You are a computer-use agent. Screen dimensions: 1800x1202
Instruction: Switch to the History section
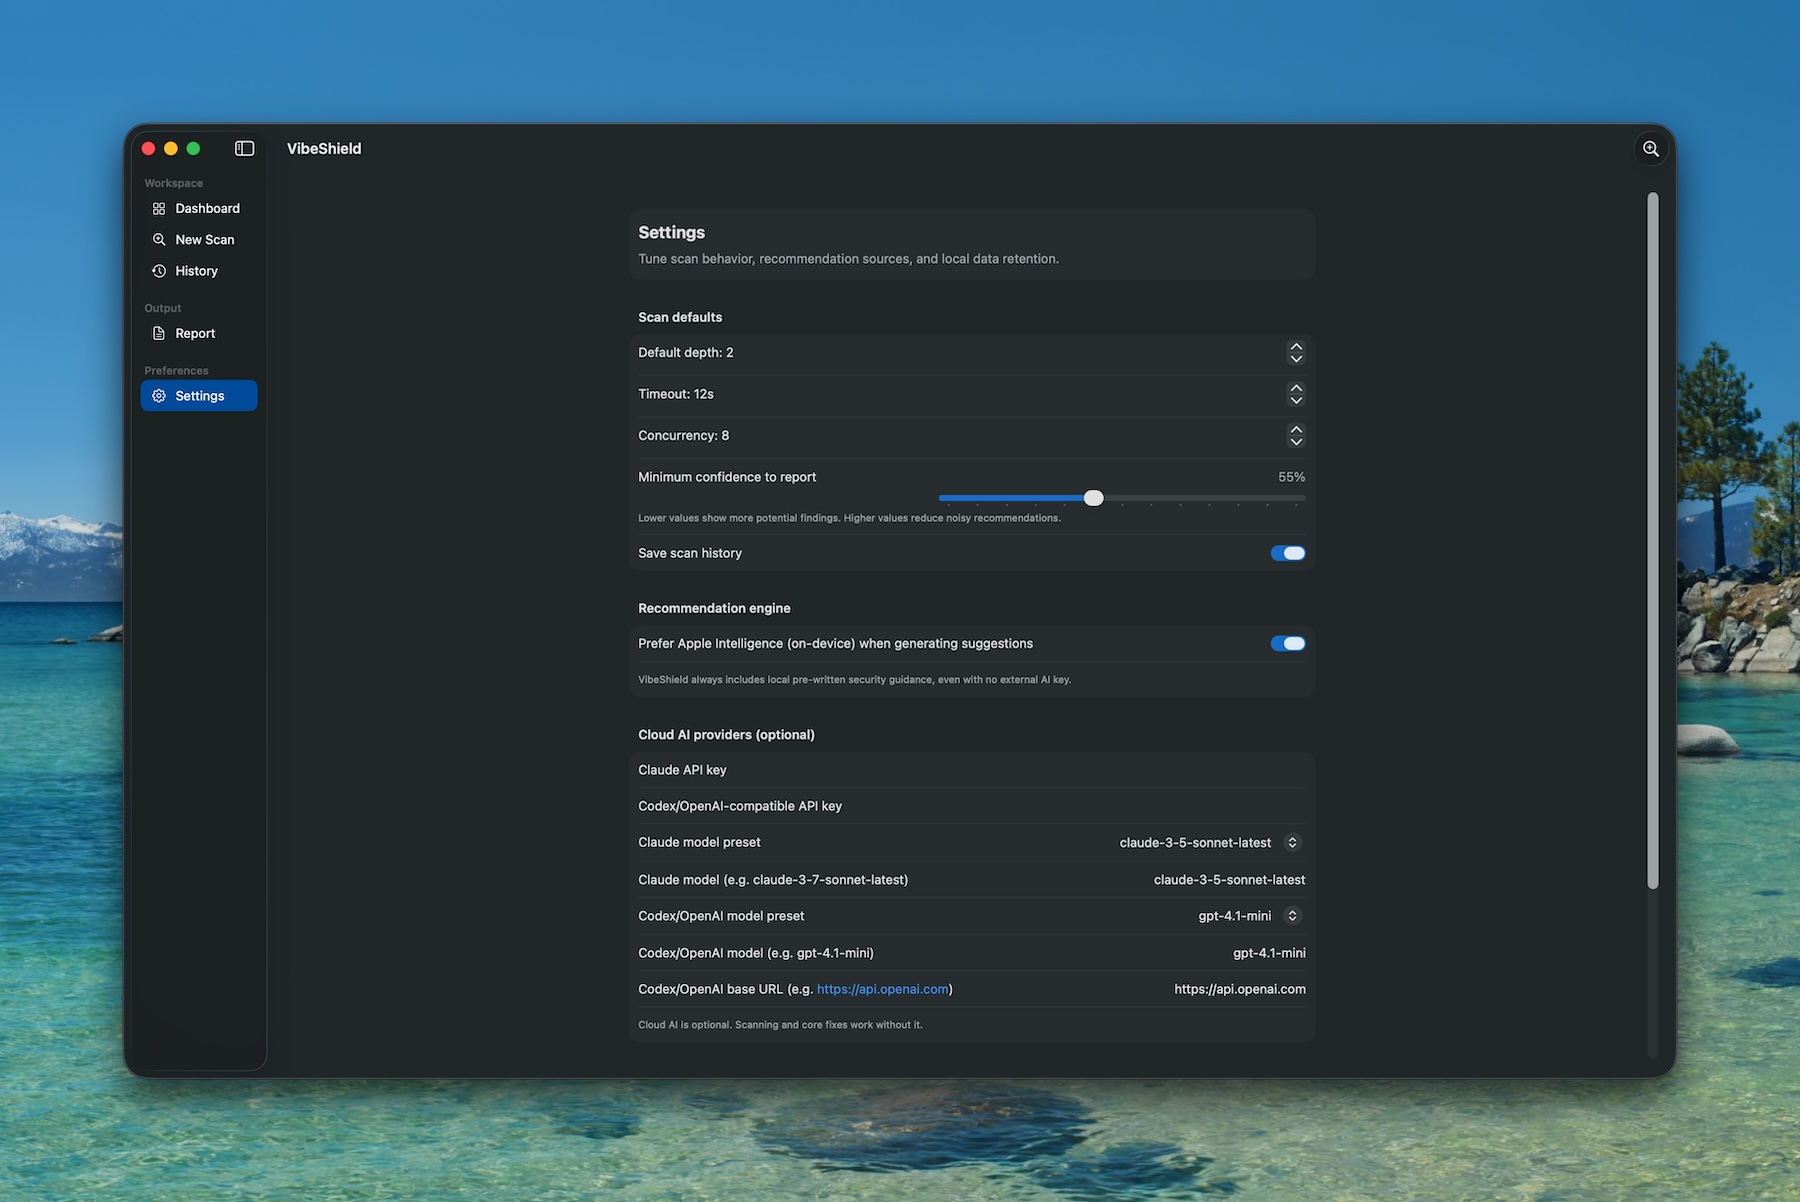[x=197, y=270]
